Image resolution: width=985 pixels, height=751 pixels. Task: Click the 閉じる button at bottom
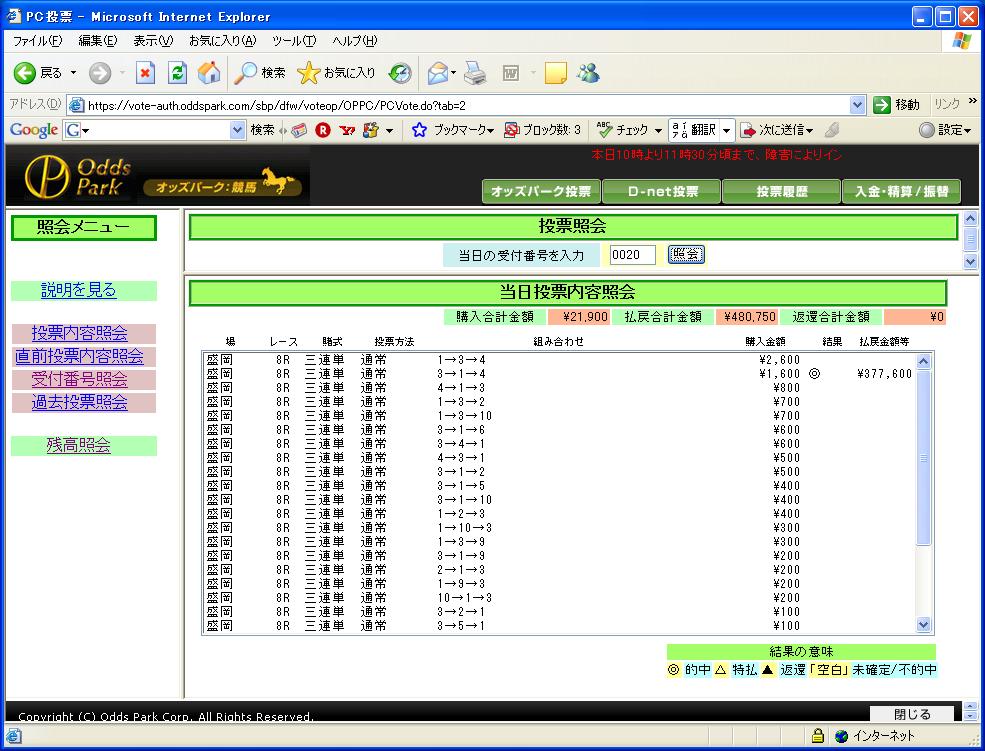coord(912,714)
